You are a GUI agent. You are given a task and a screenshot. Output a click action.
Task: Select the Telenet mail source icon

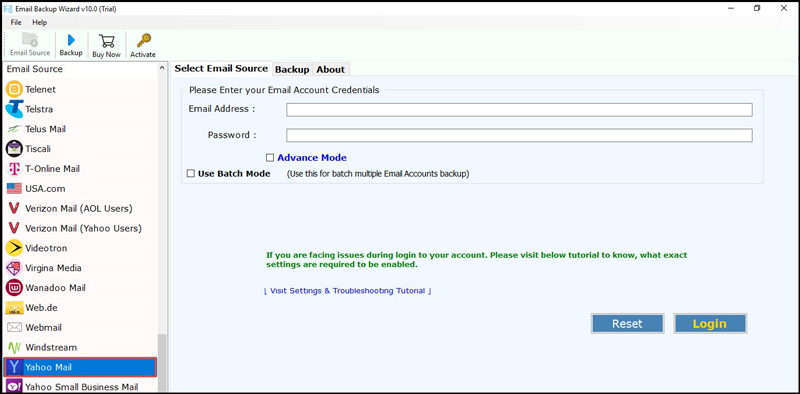point(14,89)
